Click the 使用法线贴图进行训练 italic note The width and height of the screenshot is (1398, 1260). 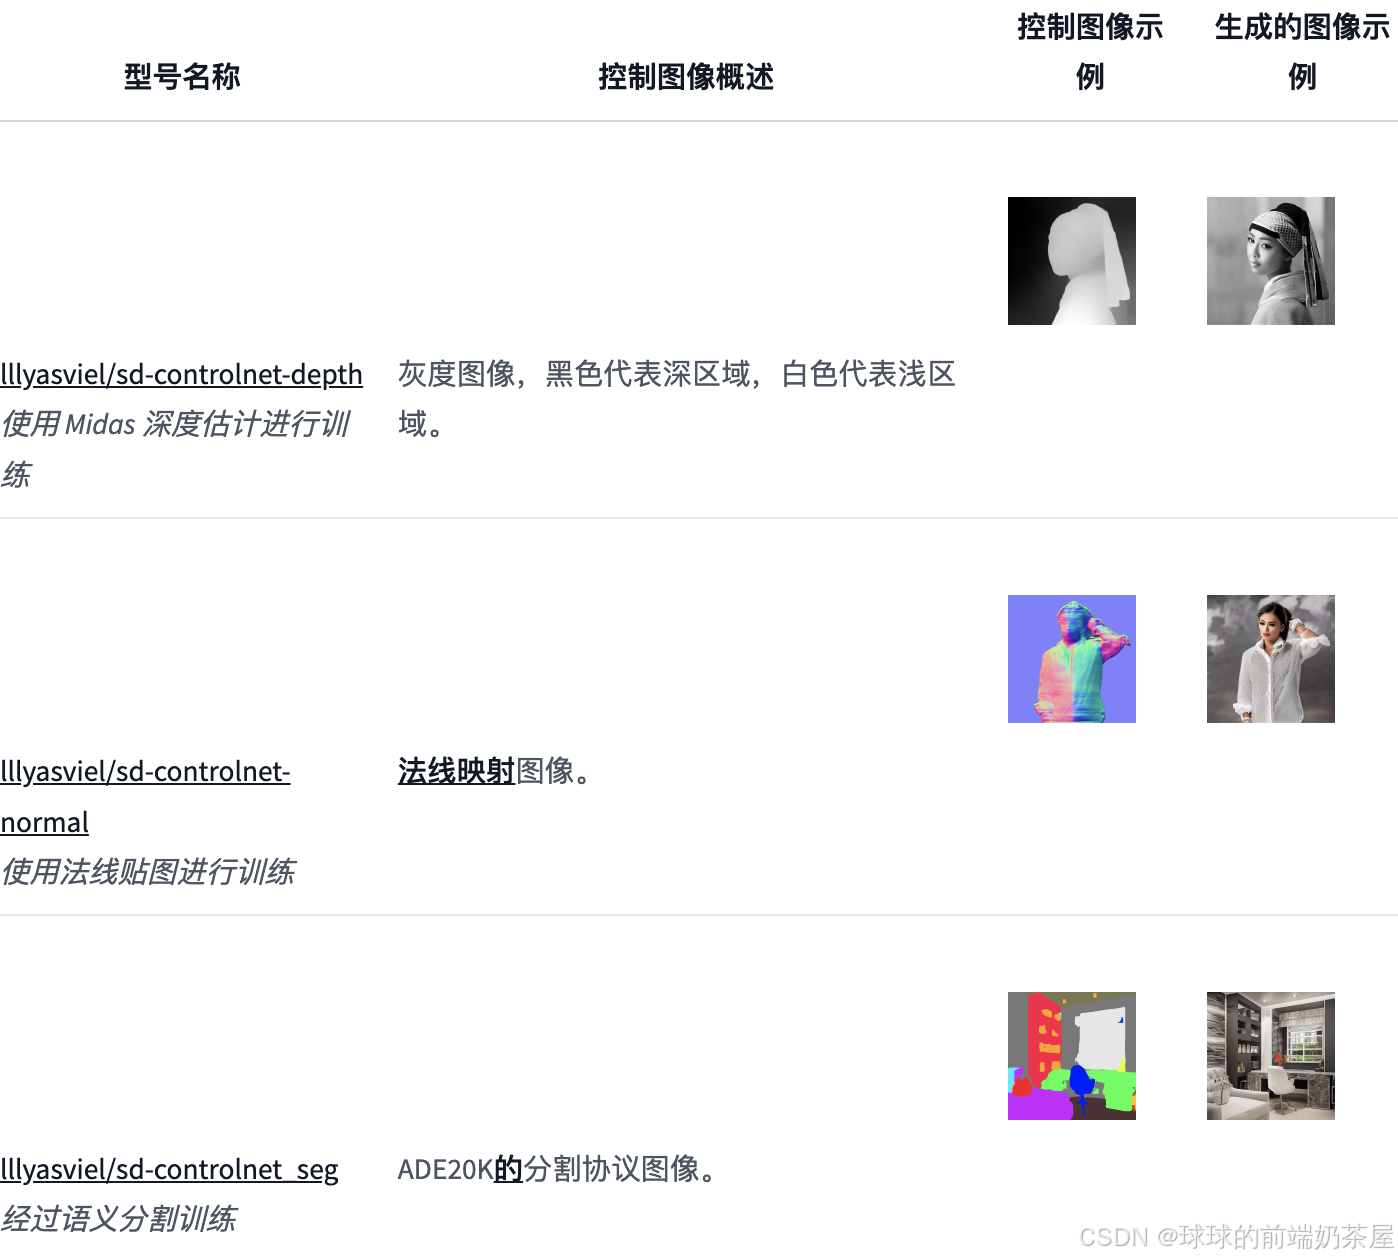[148, 872]
